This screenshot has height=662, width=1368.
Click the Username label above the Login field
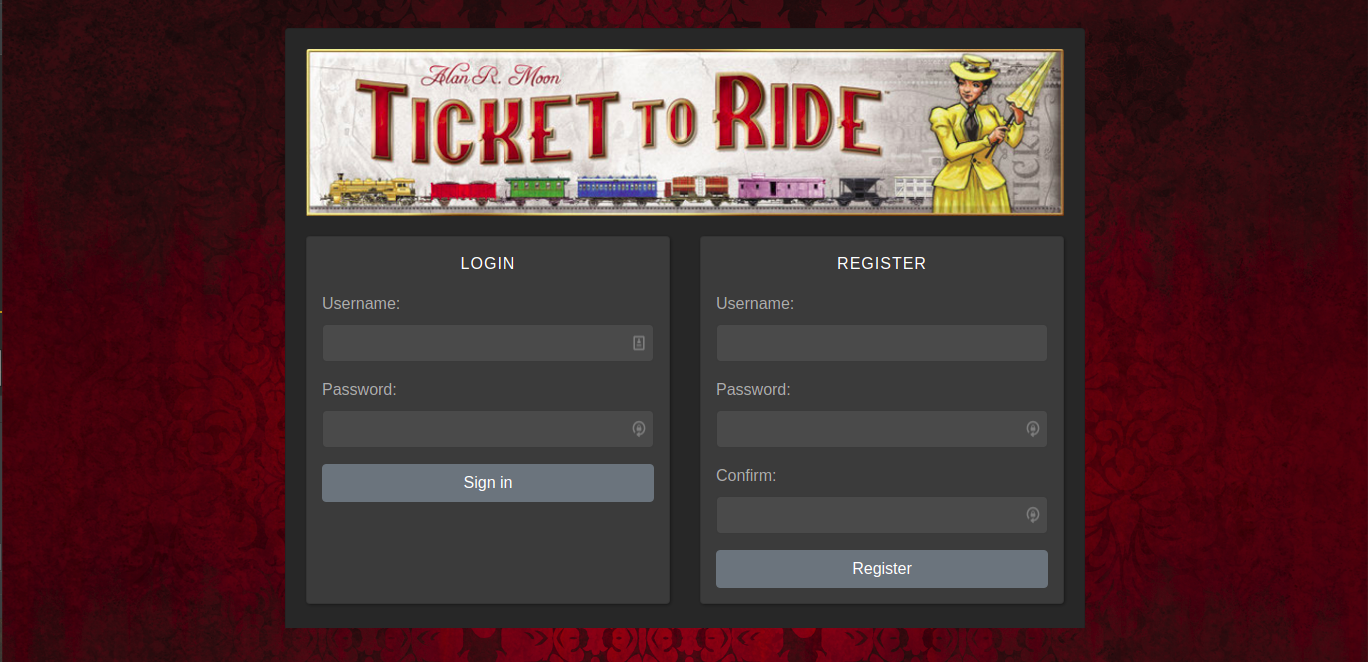tap(360, 303)
